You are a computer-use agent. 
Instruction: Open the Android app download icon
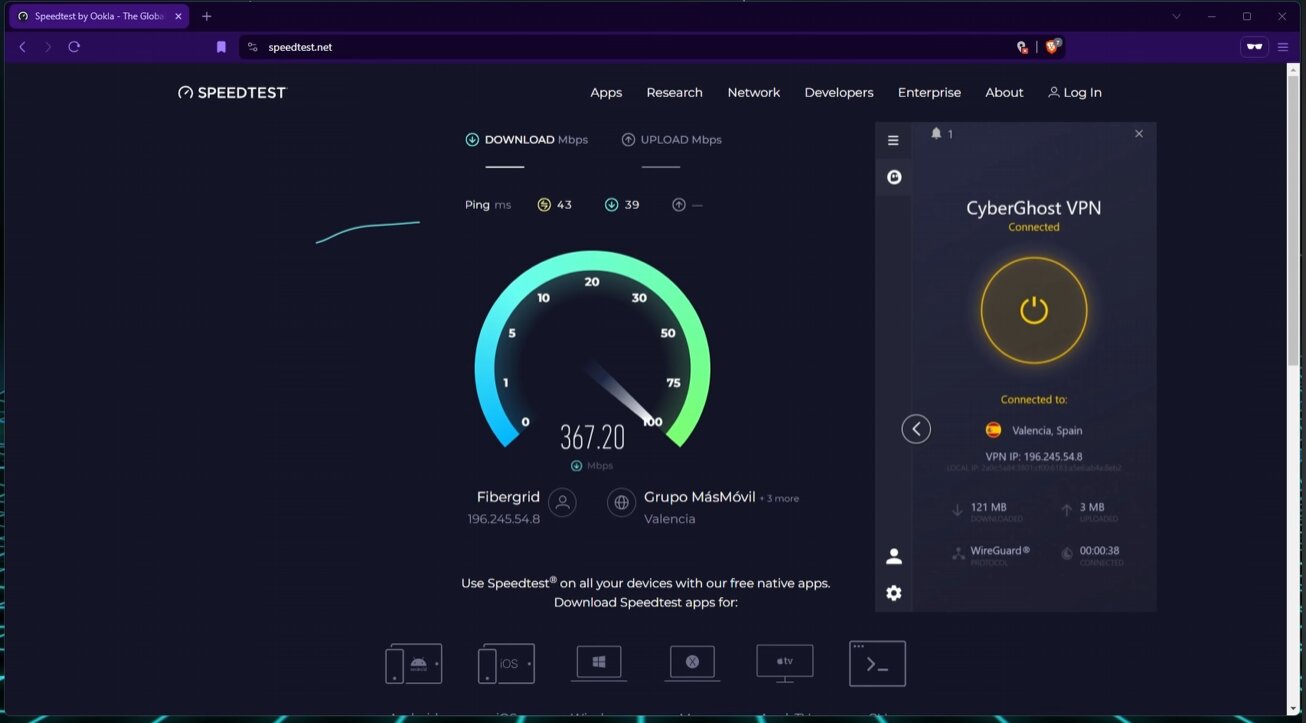tap(414, 664)
